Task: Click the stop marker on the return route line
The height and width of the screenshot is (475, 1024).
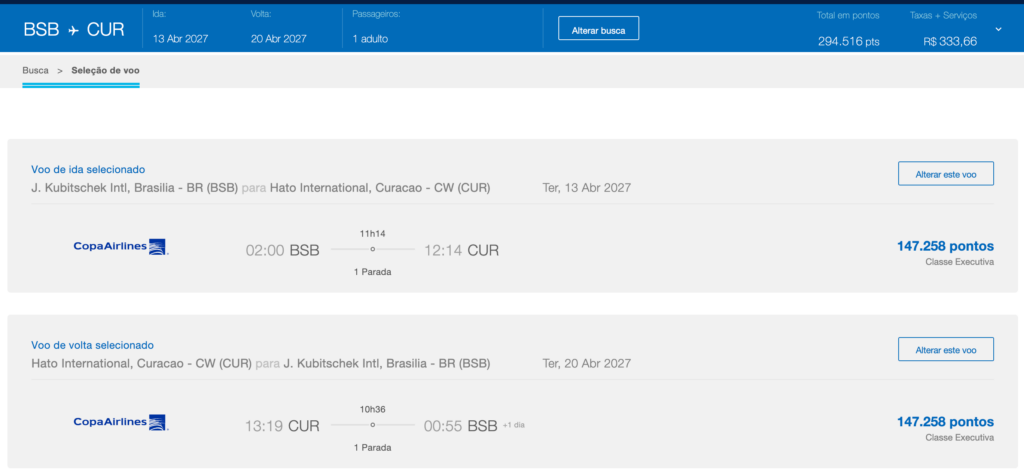Action: (x=372, y=425)
